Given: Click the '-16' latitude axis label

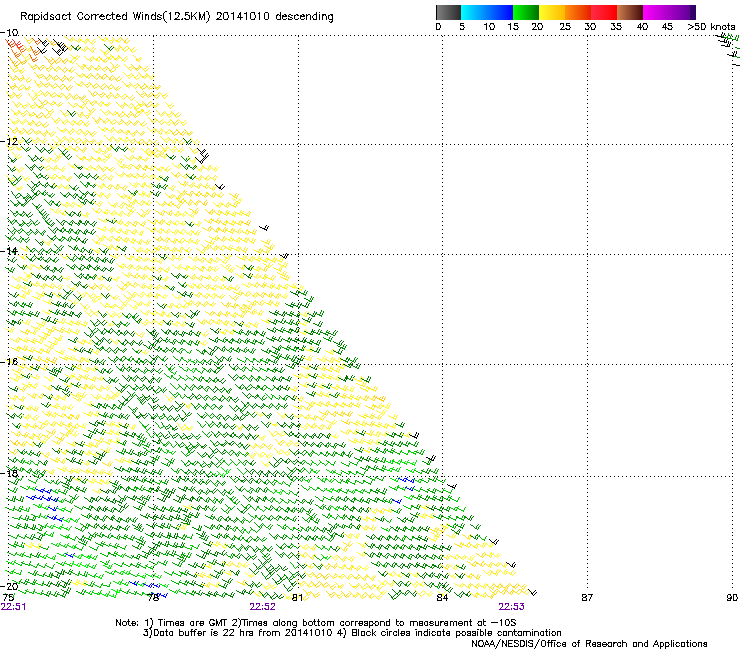Looking at the screenshot, I should click(9, 362).
